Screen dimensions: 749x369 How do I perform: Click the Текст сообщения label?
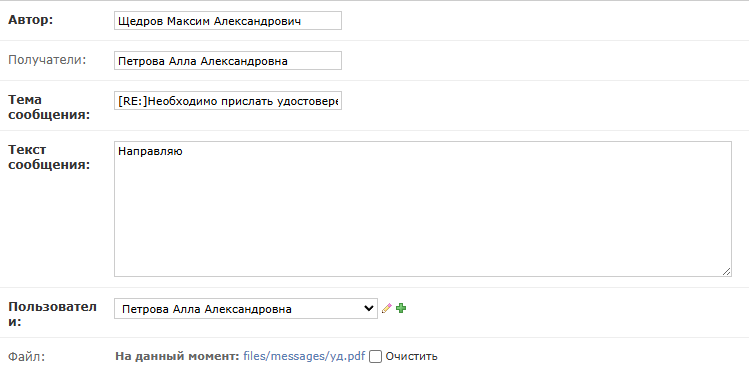[49, 157]
